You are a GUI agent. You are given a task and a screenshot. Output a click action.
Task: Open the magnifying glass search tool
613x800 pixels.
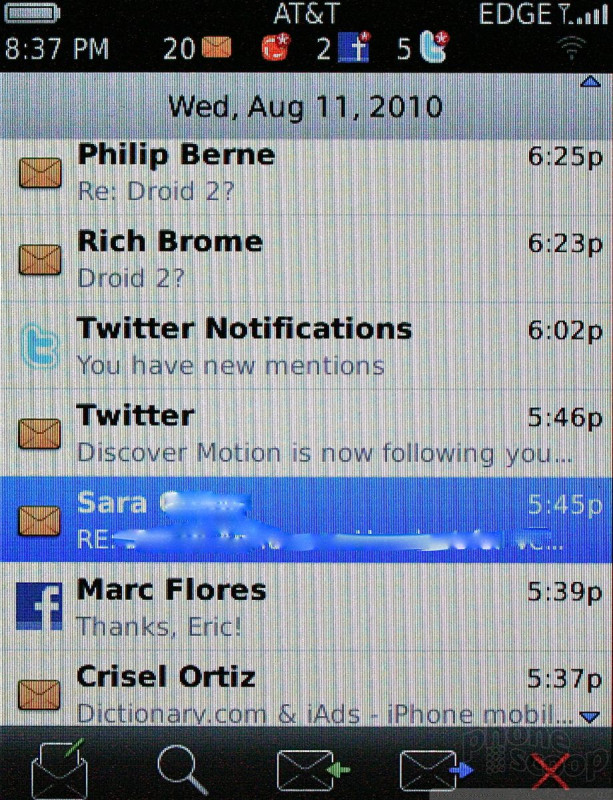click(183, 769)
